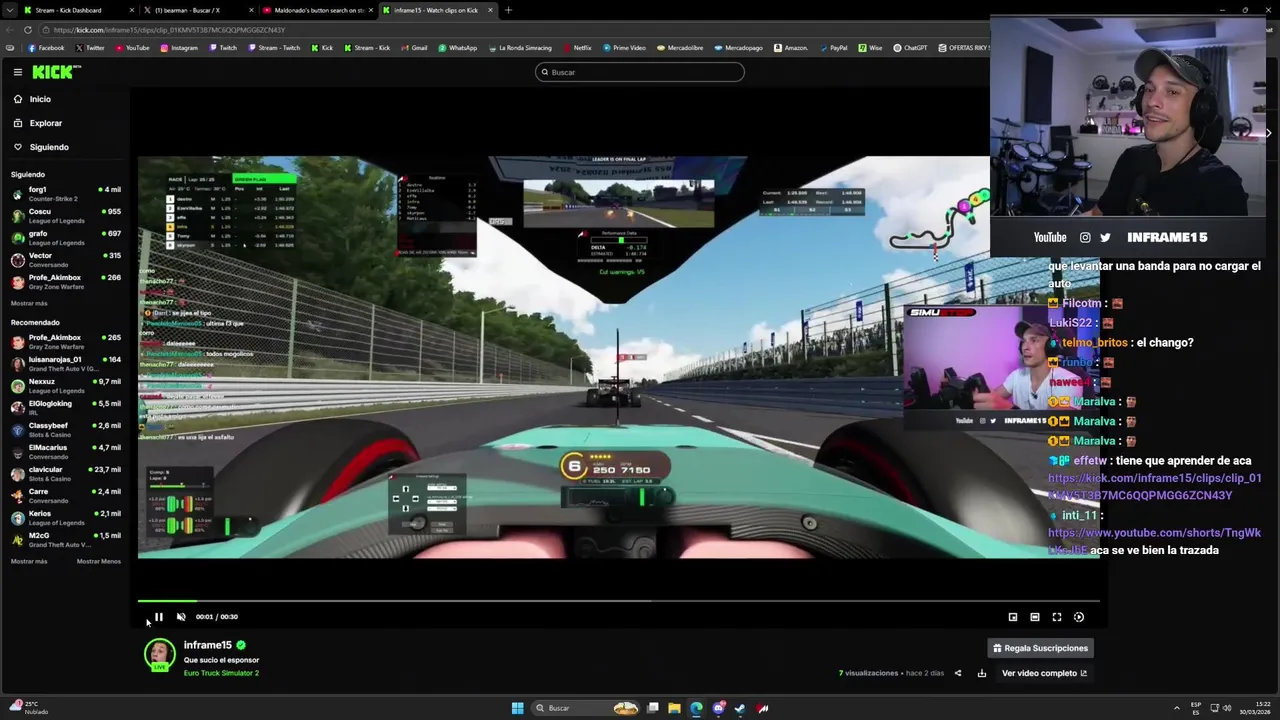The image size is (1280, 720).
Task: Open grafo channel in sidebar
Action: [x=66, y=237]
